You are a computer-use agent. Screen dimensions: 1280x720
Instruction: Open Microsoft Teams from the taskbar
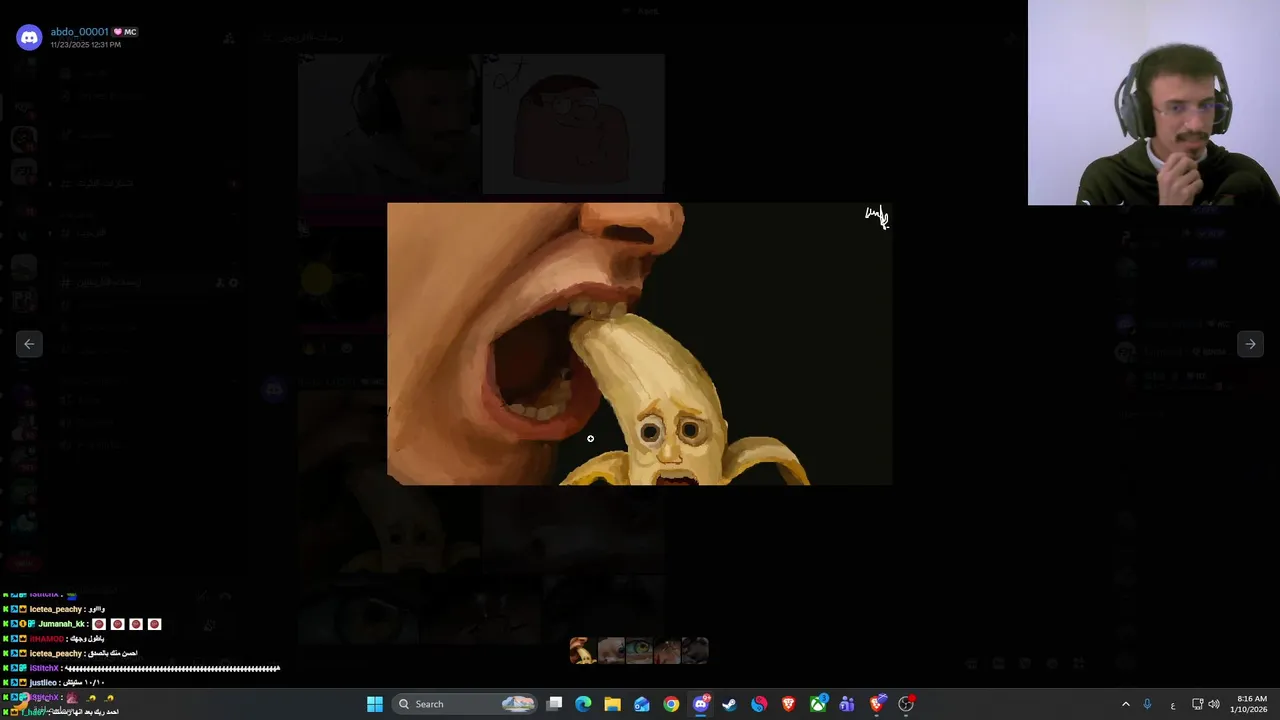click(847, 704)
